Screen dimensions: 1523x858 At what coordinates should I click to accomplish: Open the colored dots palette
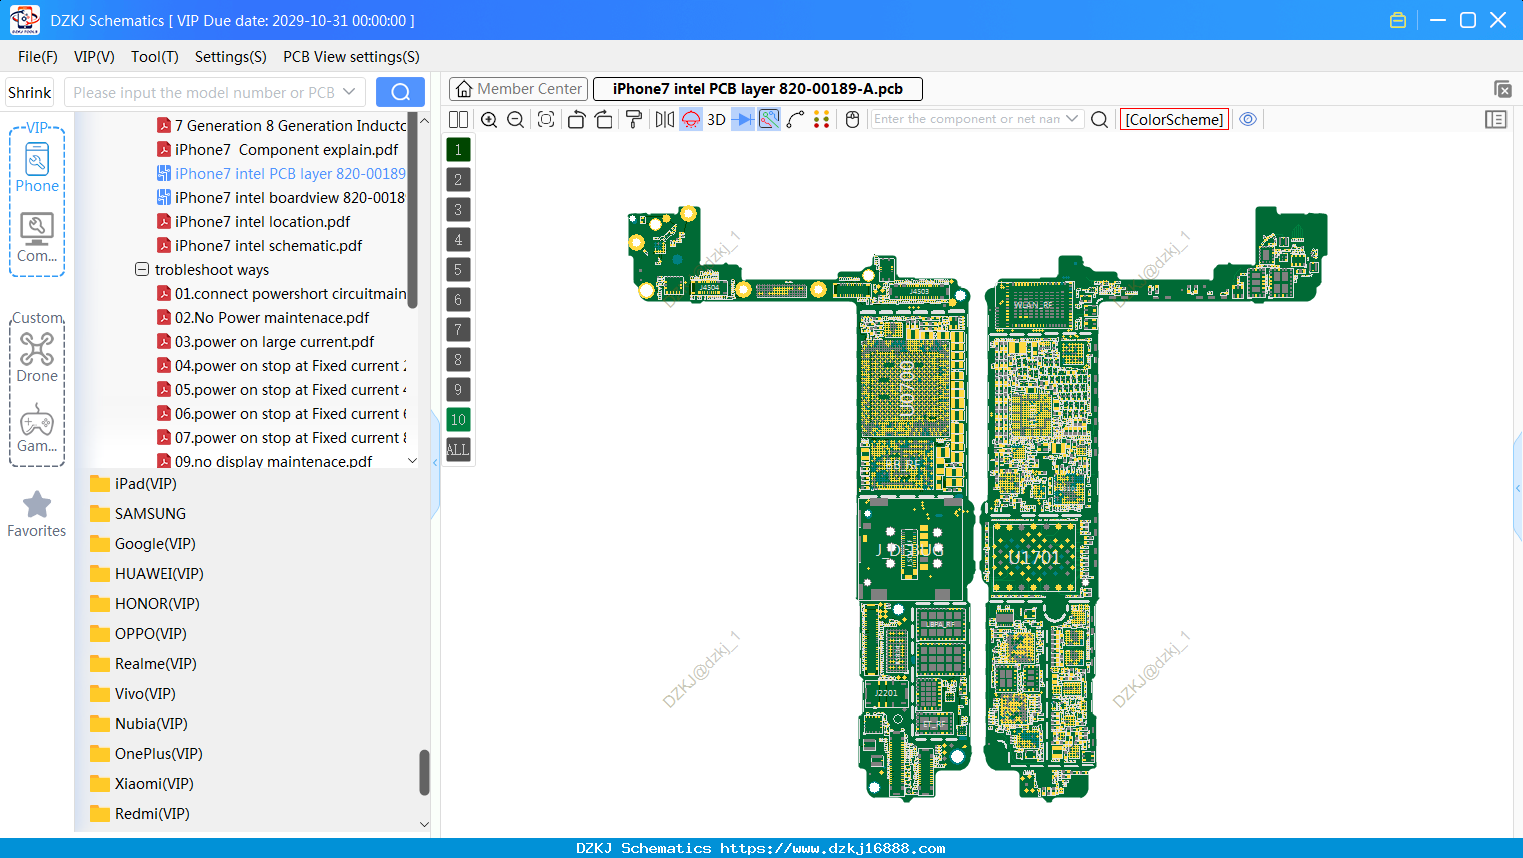pyautogui.click(x=822, y=119)
